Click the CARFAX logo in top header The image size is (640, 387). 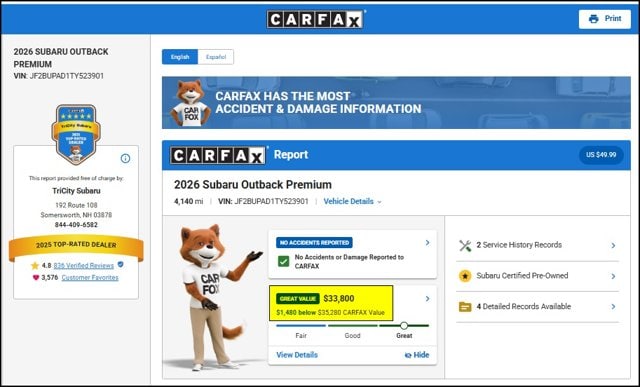(315, 19)
